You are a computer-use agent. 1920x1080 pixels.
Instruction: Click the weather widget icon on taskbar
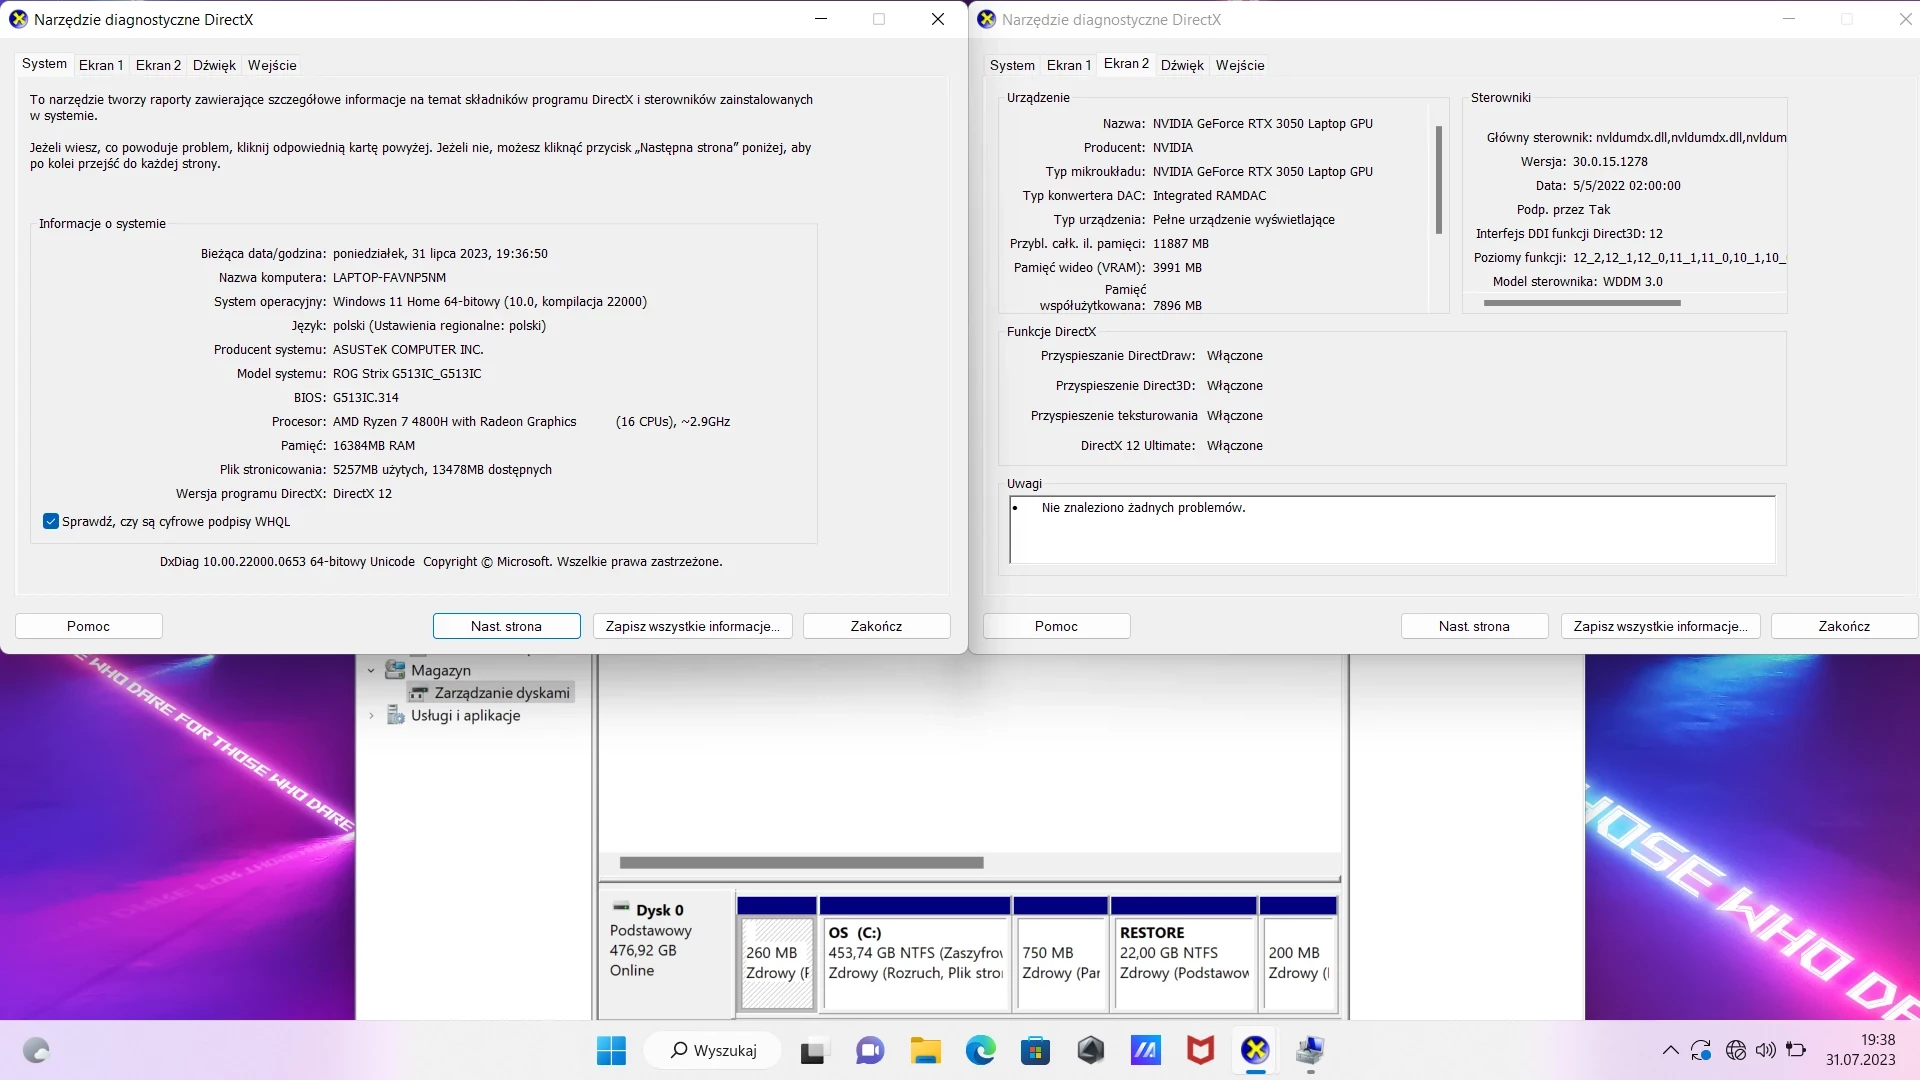click(x=36, y=1050)
